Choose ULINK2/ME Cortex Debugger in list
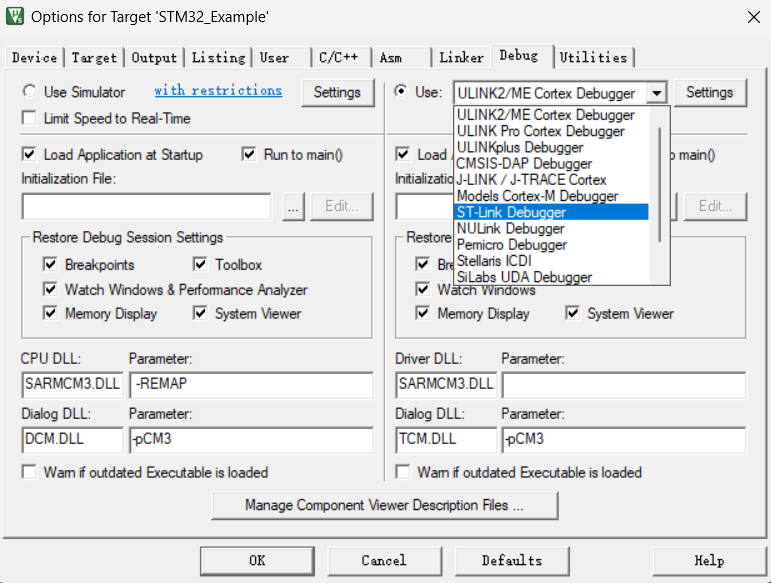This screenshot has width=771, height=583. click(x=551, y=115)
